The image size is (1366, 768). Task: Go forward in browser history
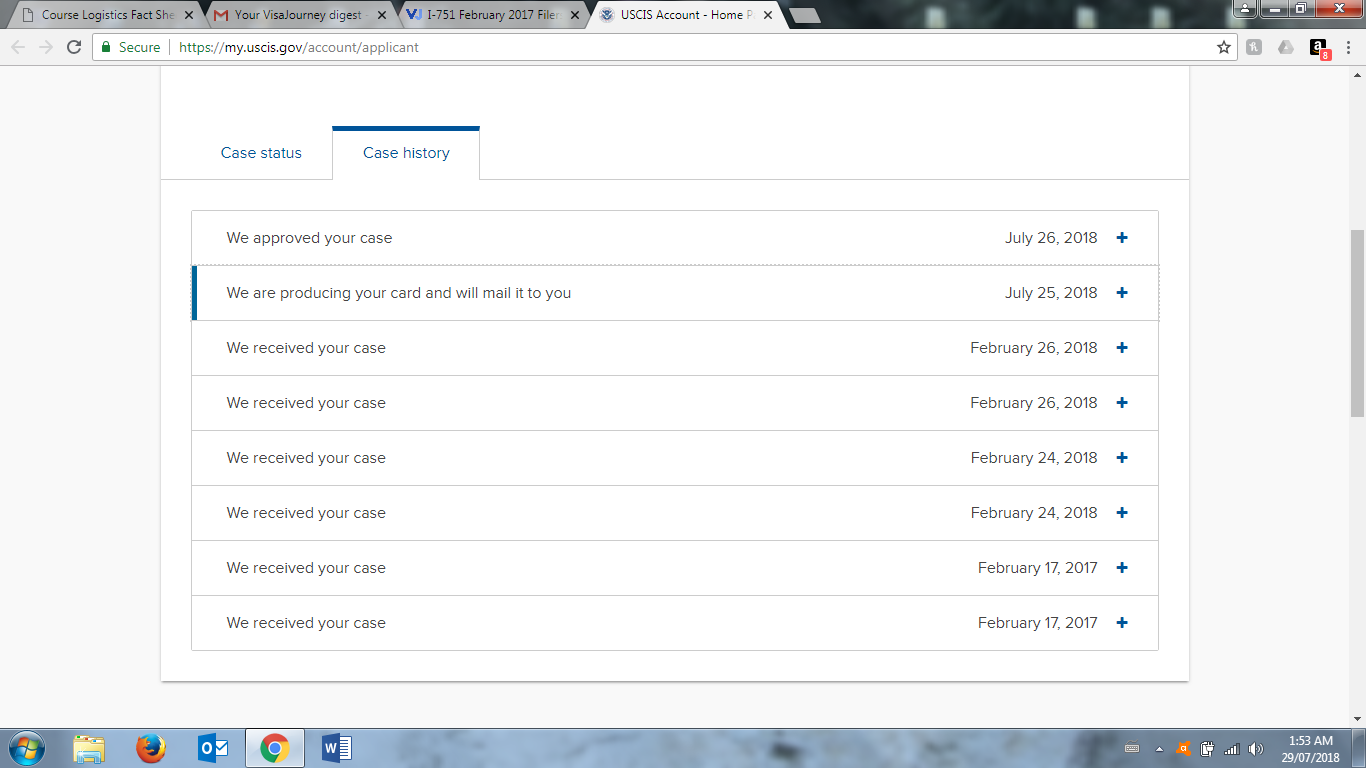click(x=46, y=47)
